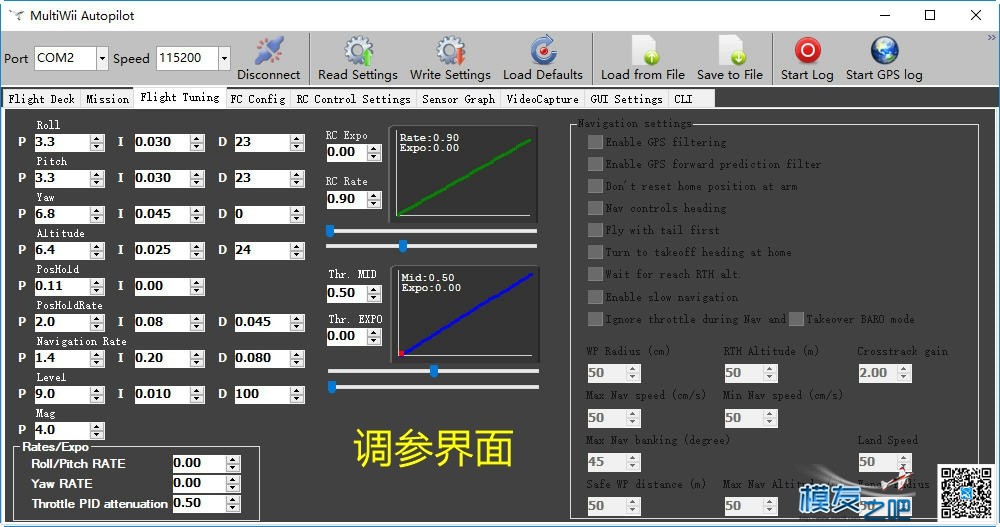
Task: Enable GPS filtering checkbox
Action: (595, 142)
